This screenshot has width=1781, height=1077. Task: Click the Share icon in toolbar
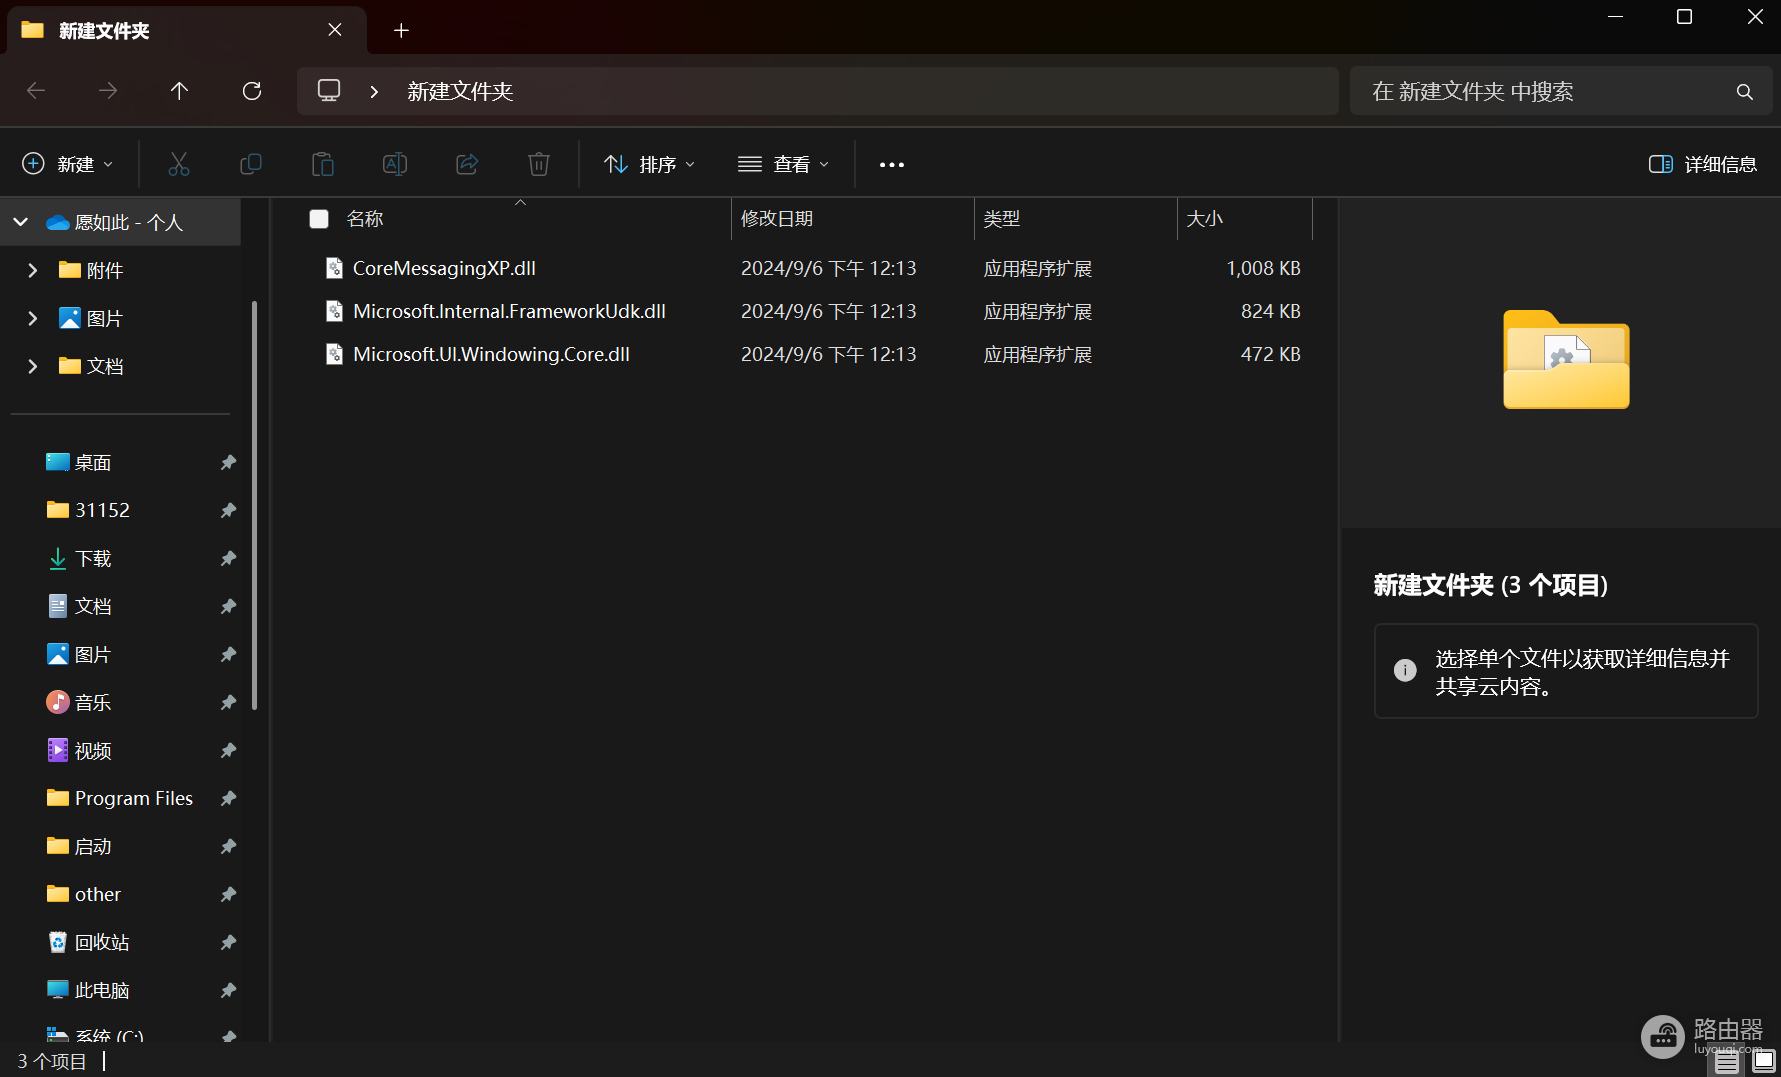467,164
